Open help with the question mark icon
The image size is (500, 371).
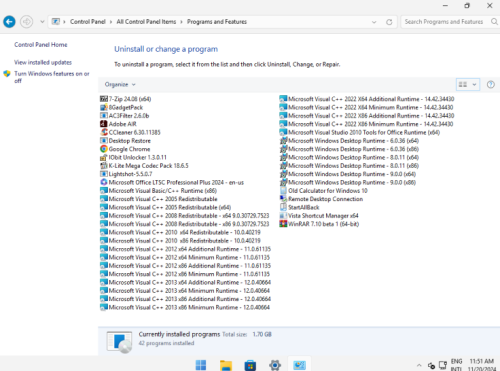click(x=491, y=85)
